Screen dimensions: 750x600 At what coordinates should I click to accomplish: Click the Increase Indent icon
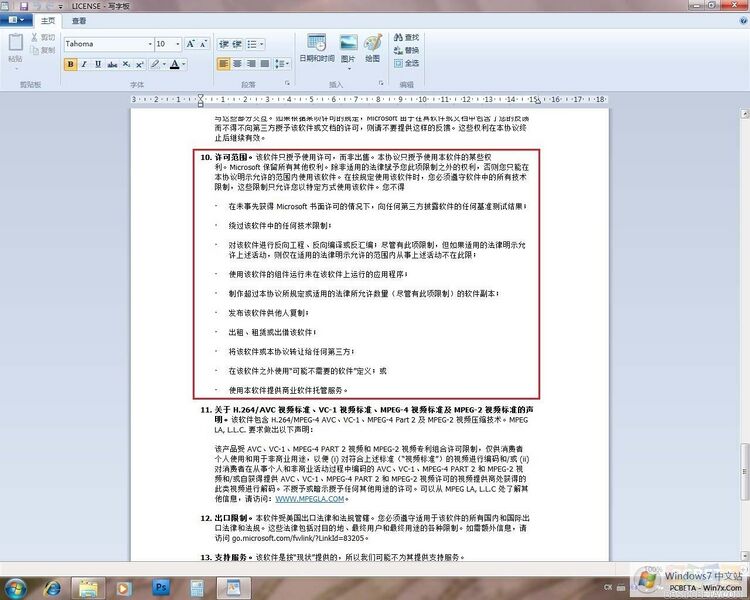pyautogui.click(x=237, y=44)
